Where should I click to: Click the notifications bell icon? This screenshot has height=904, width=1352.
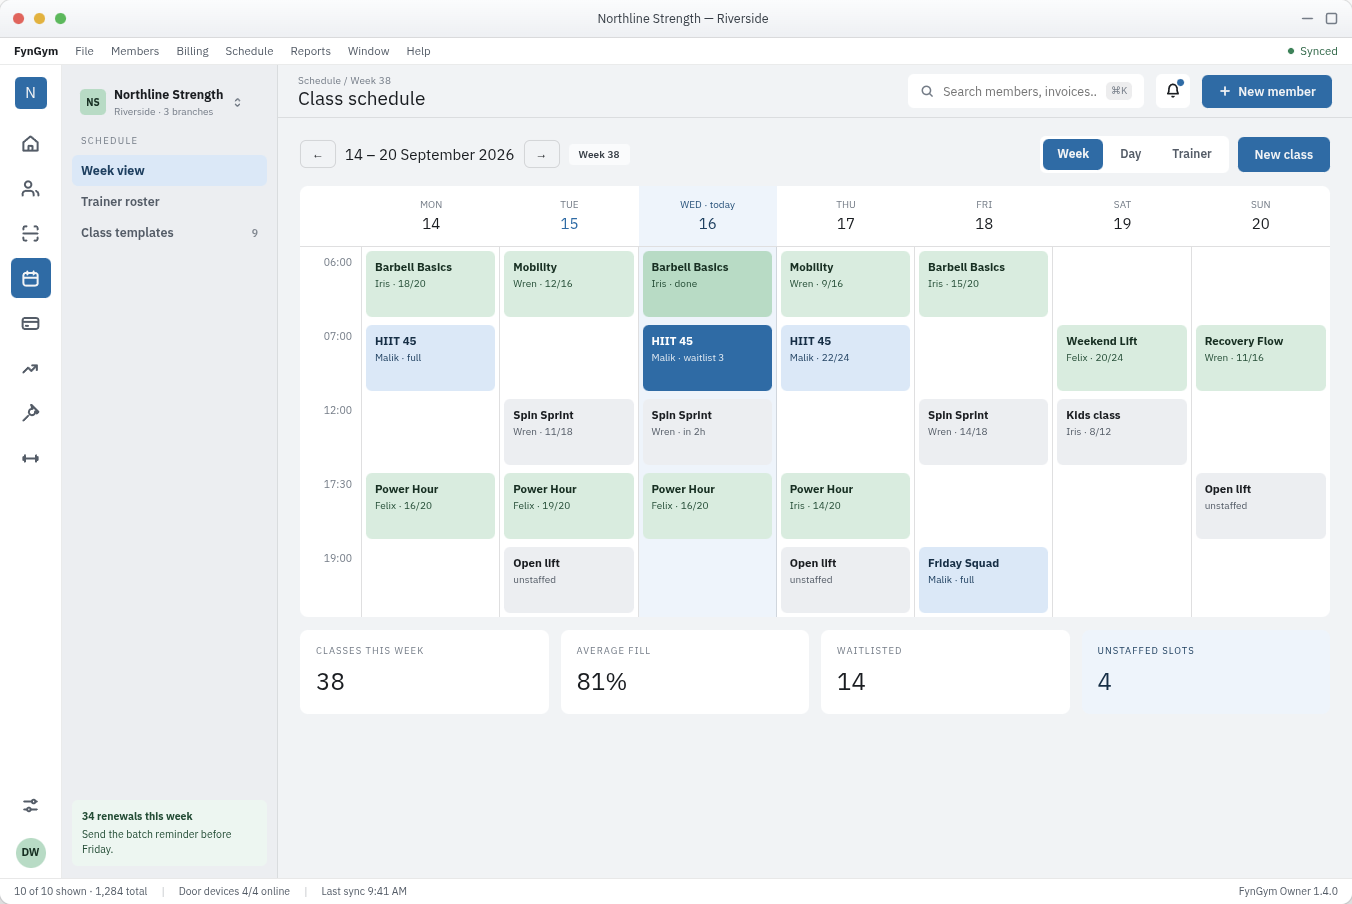click(1173, 91)
